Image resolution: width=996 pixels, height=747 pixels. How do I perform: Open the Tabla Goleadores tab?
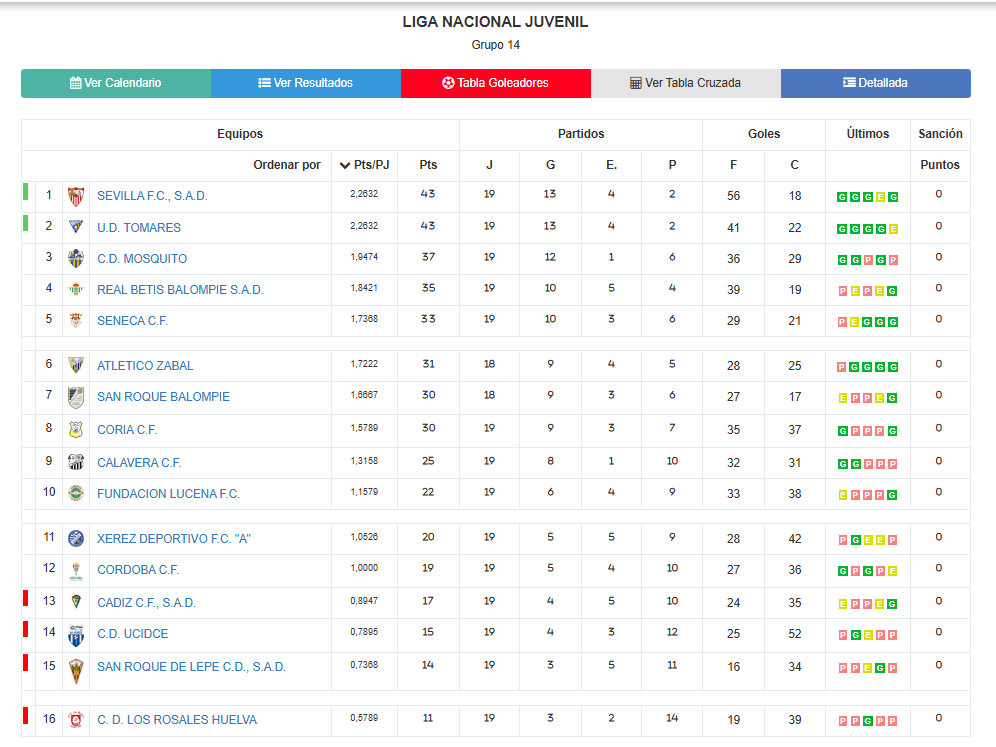click(x=495, y=83)
